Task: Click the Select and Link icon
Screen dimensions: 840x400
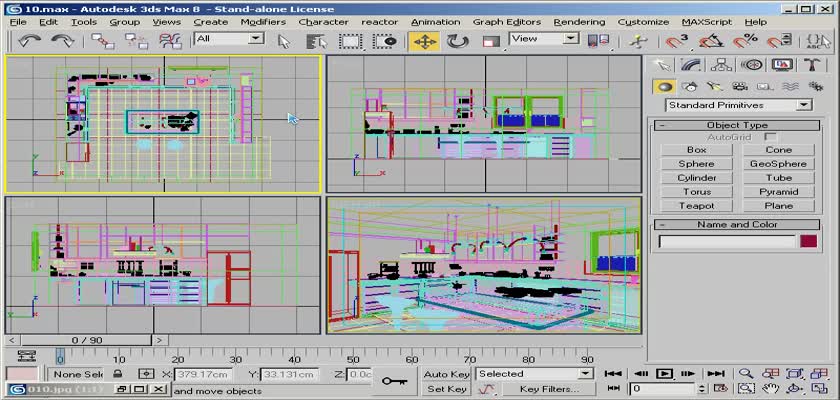Action: click(x=103, y=41)
